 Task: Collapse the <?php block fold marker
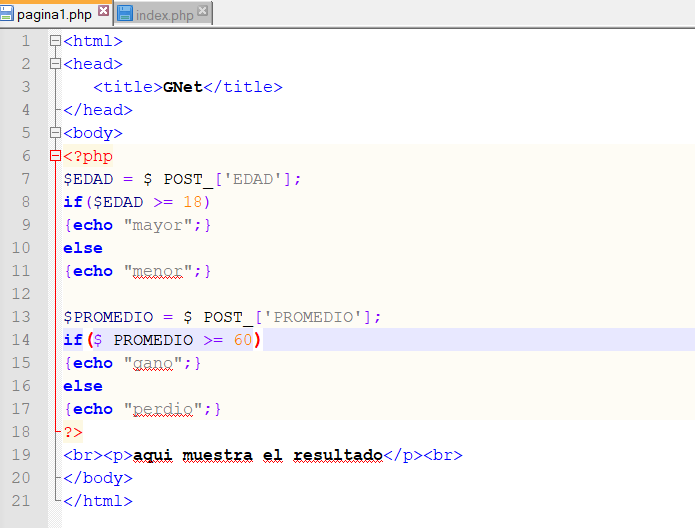click(x=55, y=156)
